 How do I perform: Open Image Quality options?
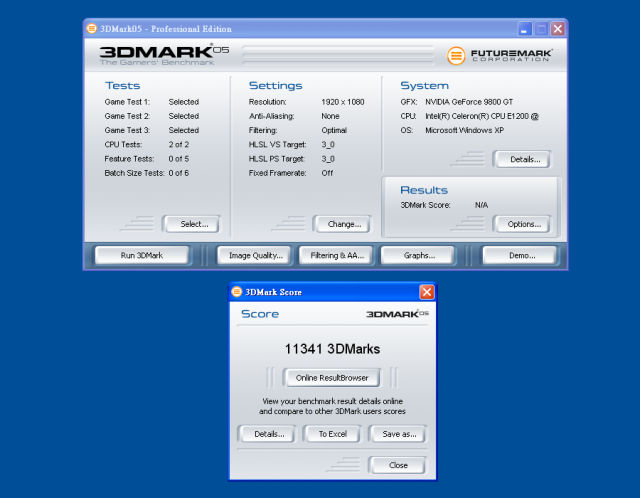click(256, 256)
